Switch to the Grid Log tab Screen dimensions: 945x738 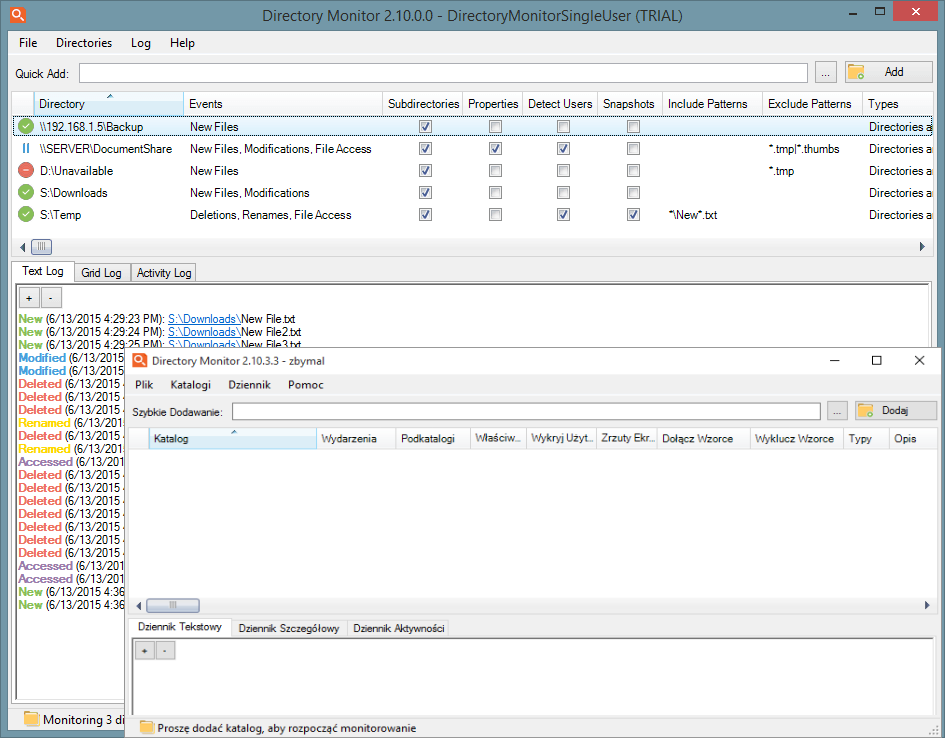click(101, 272)
